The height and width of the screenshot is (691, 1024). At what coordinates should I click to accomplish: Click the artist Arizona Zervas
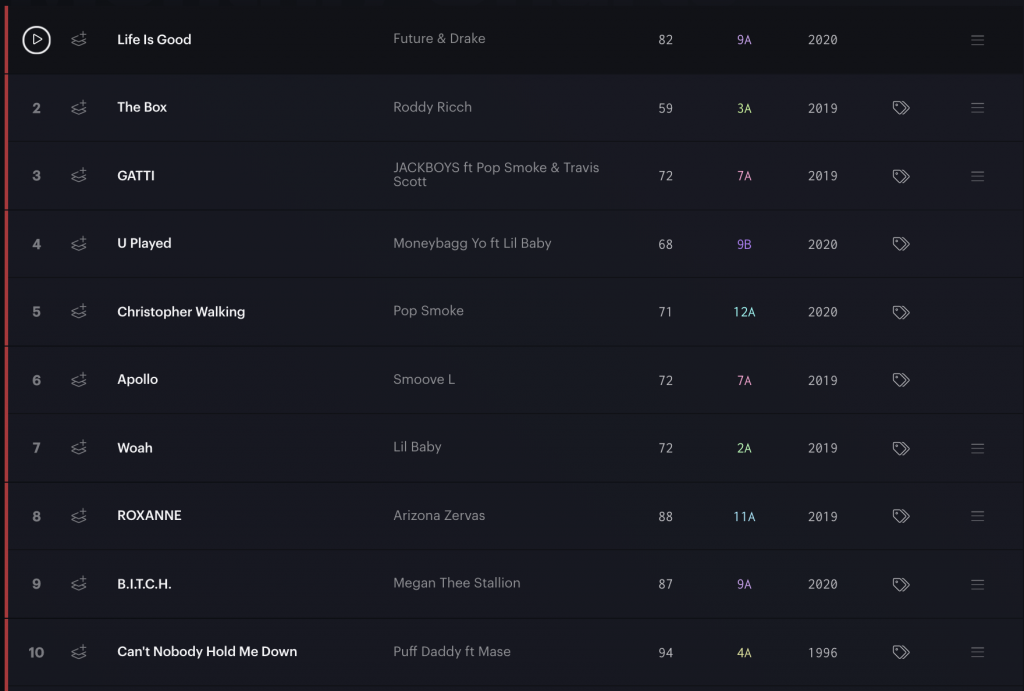tap(439, 515)
